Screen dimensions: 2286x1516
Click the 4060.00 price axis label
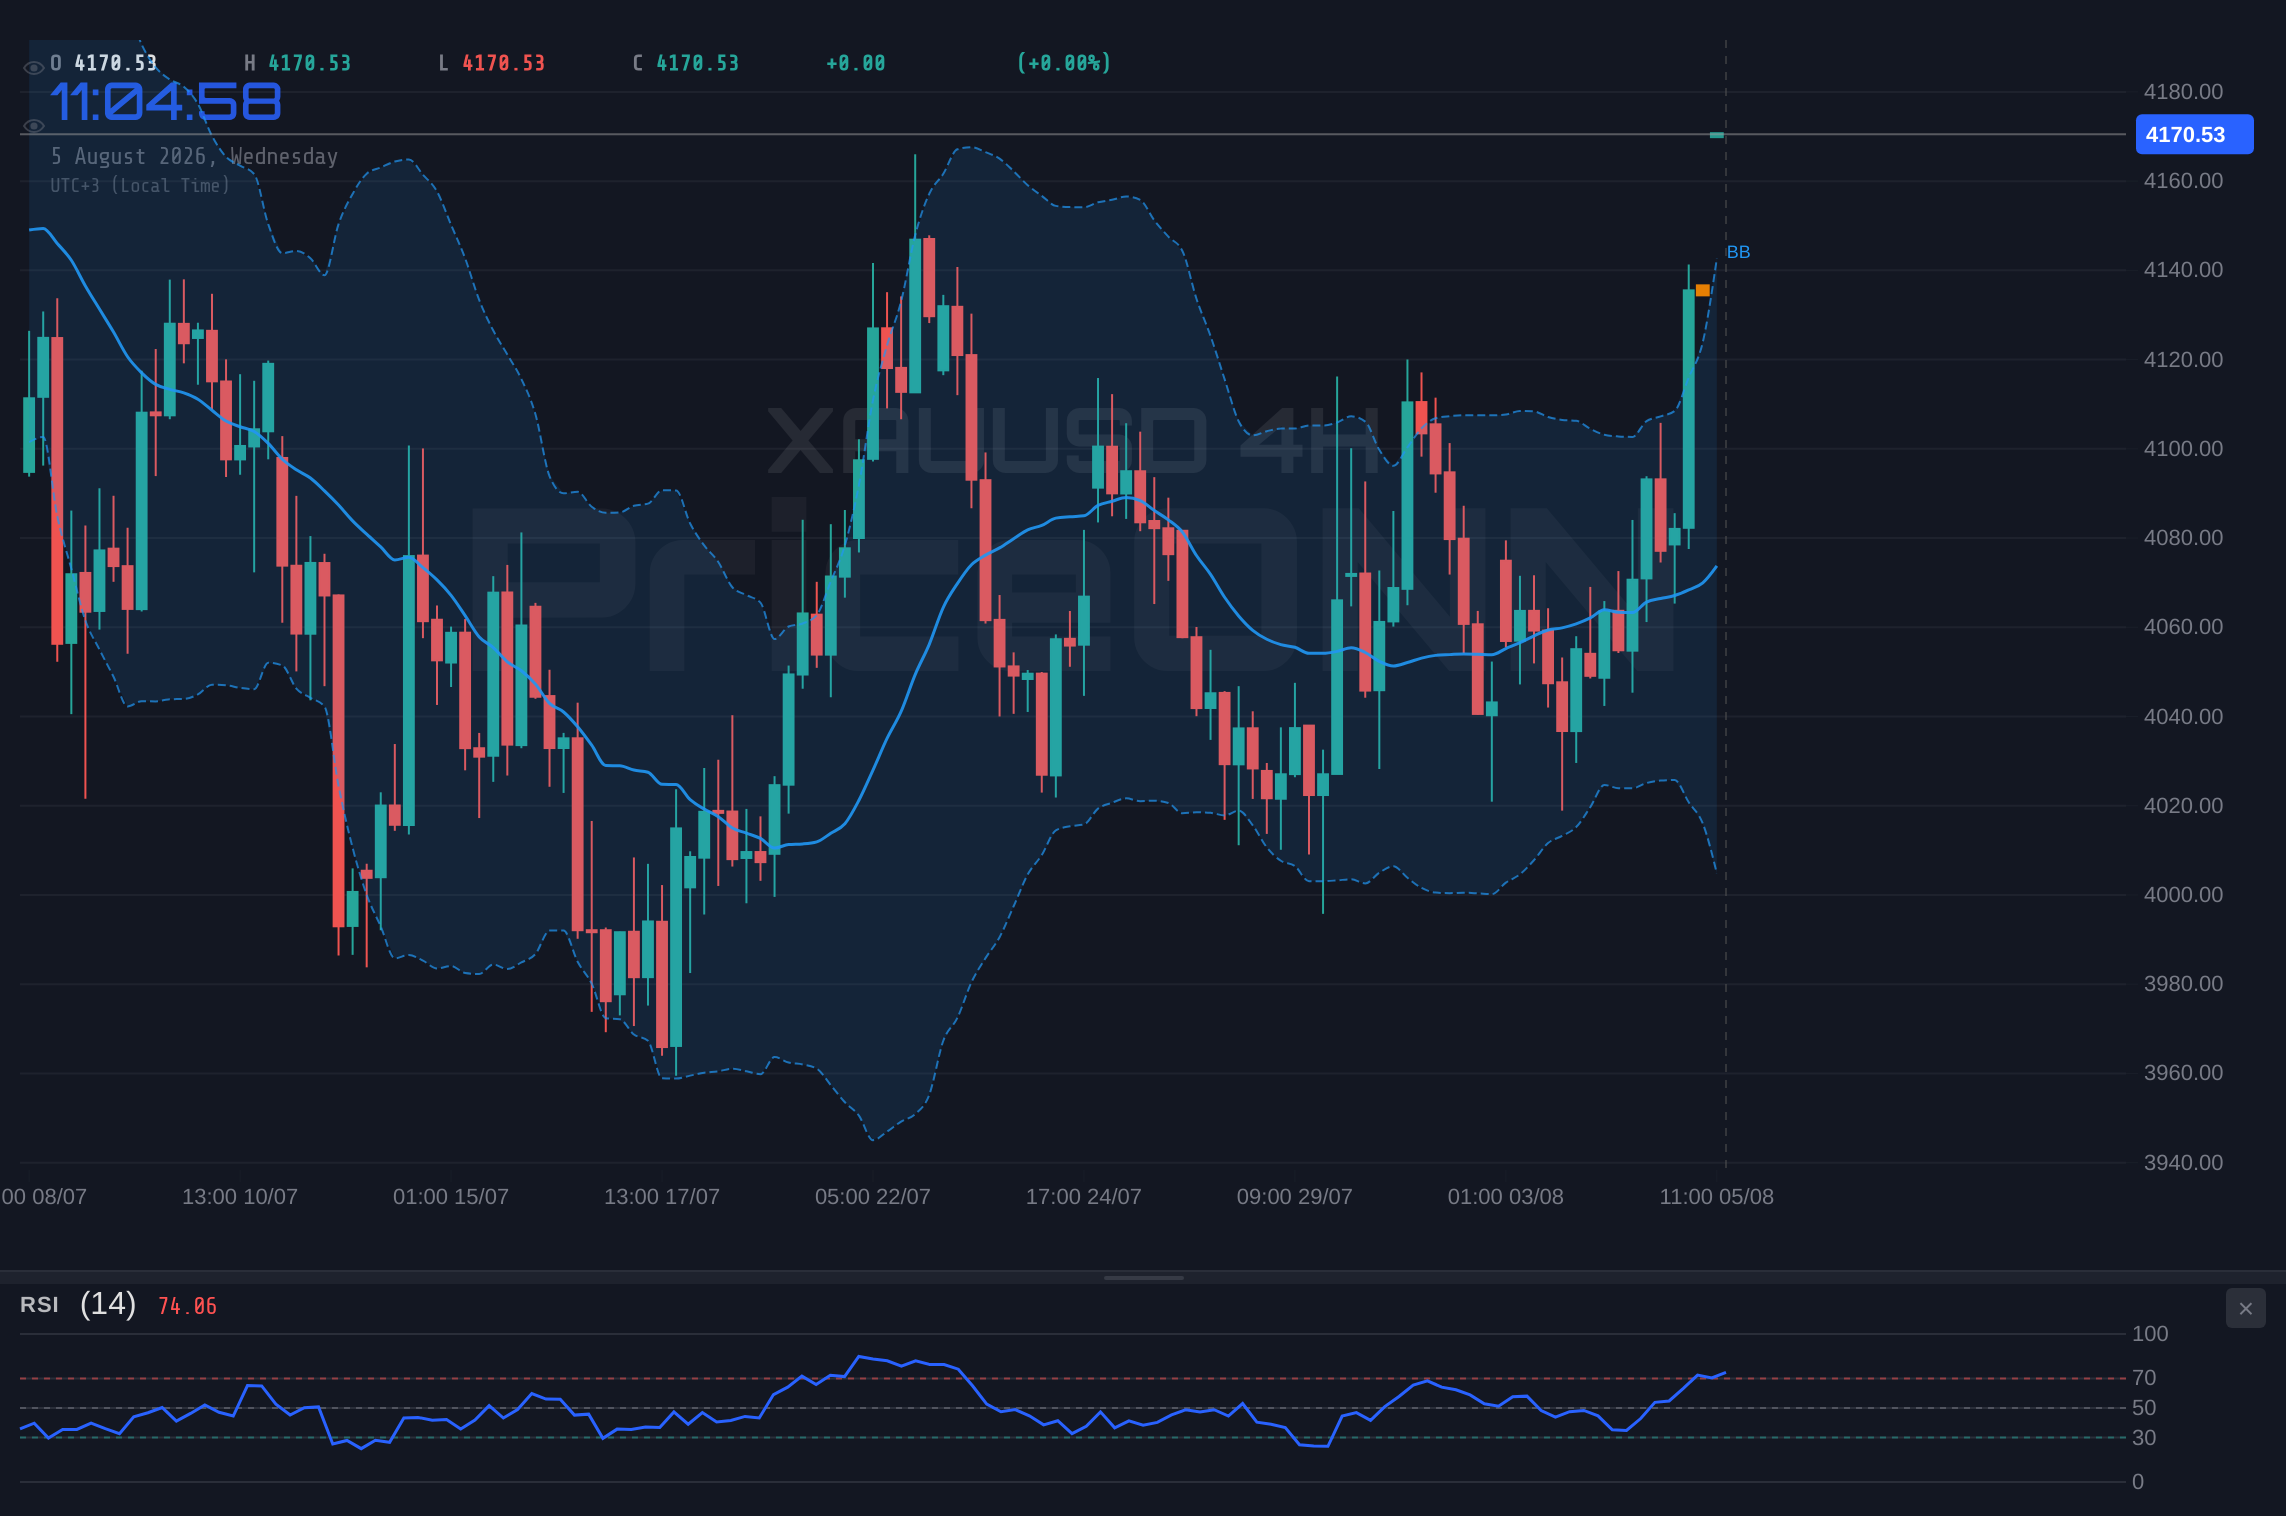(x=2183, y=627)
